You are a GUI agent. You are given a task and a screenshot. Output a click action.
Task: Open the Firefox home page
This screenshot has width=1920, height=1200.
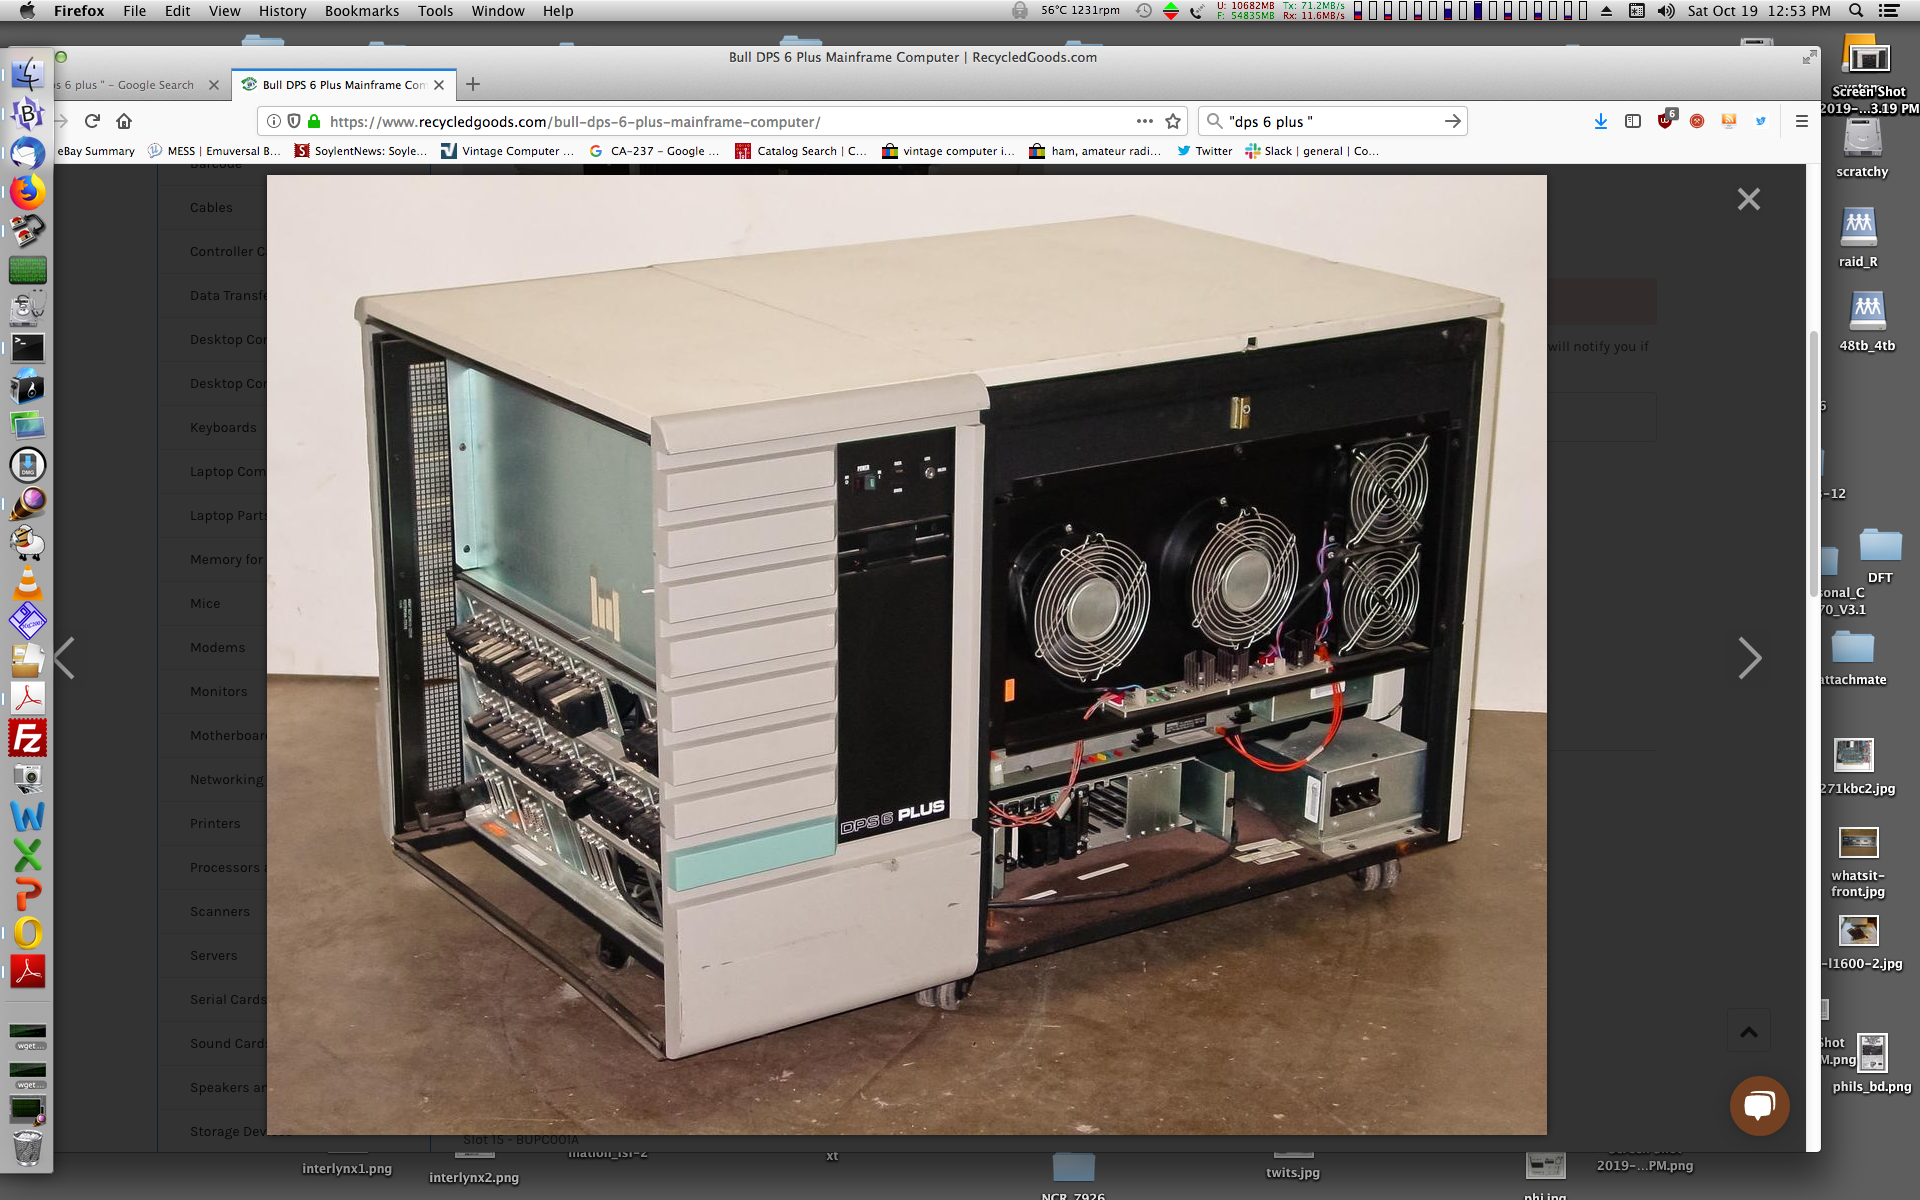tap(124, 121)
